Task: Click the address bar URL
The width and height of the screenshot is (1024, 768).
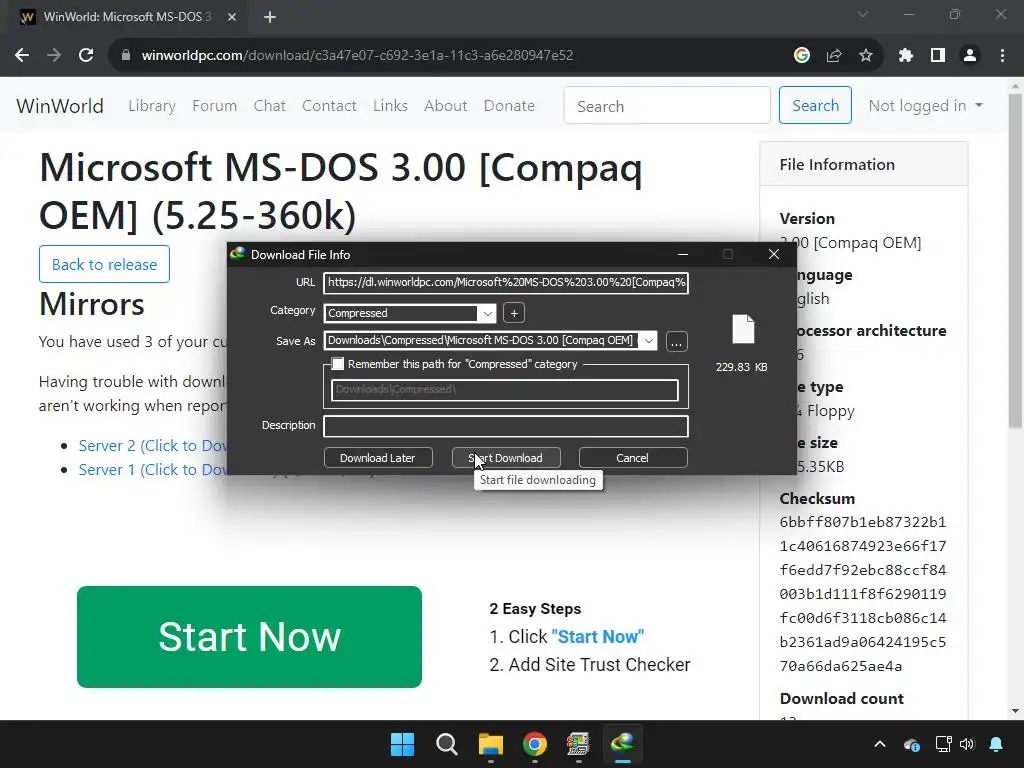Action: pyautogui.click(x=357, y=56)
